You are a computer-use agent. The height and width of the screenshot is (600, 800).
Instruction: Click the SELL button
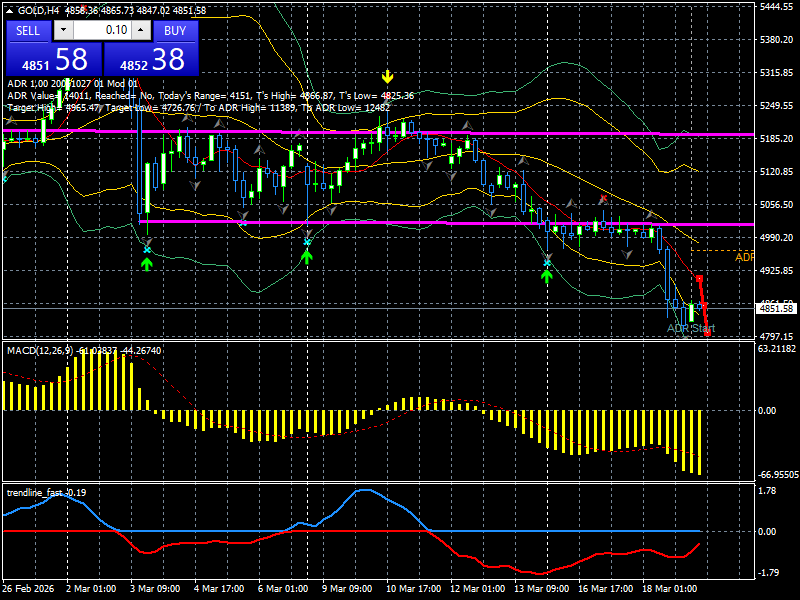pyautogui.click(x=28, y=31)
